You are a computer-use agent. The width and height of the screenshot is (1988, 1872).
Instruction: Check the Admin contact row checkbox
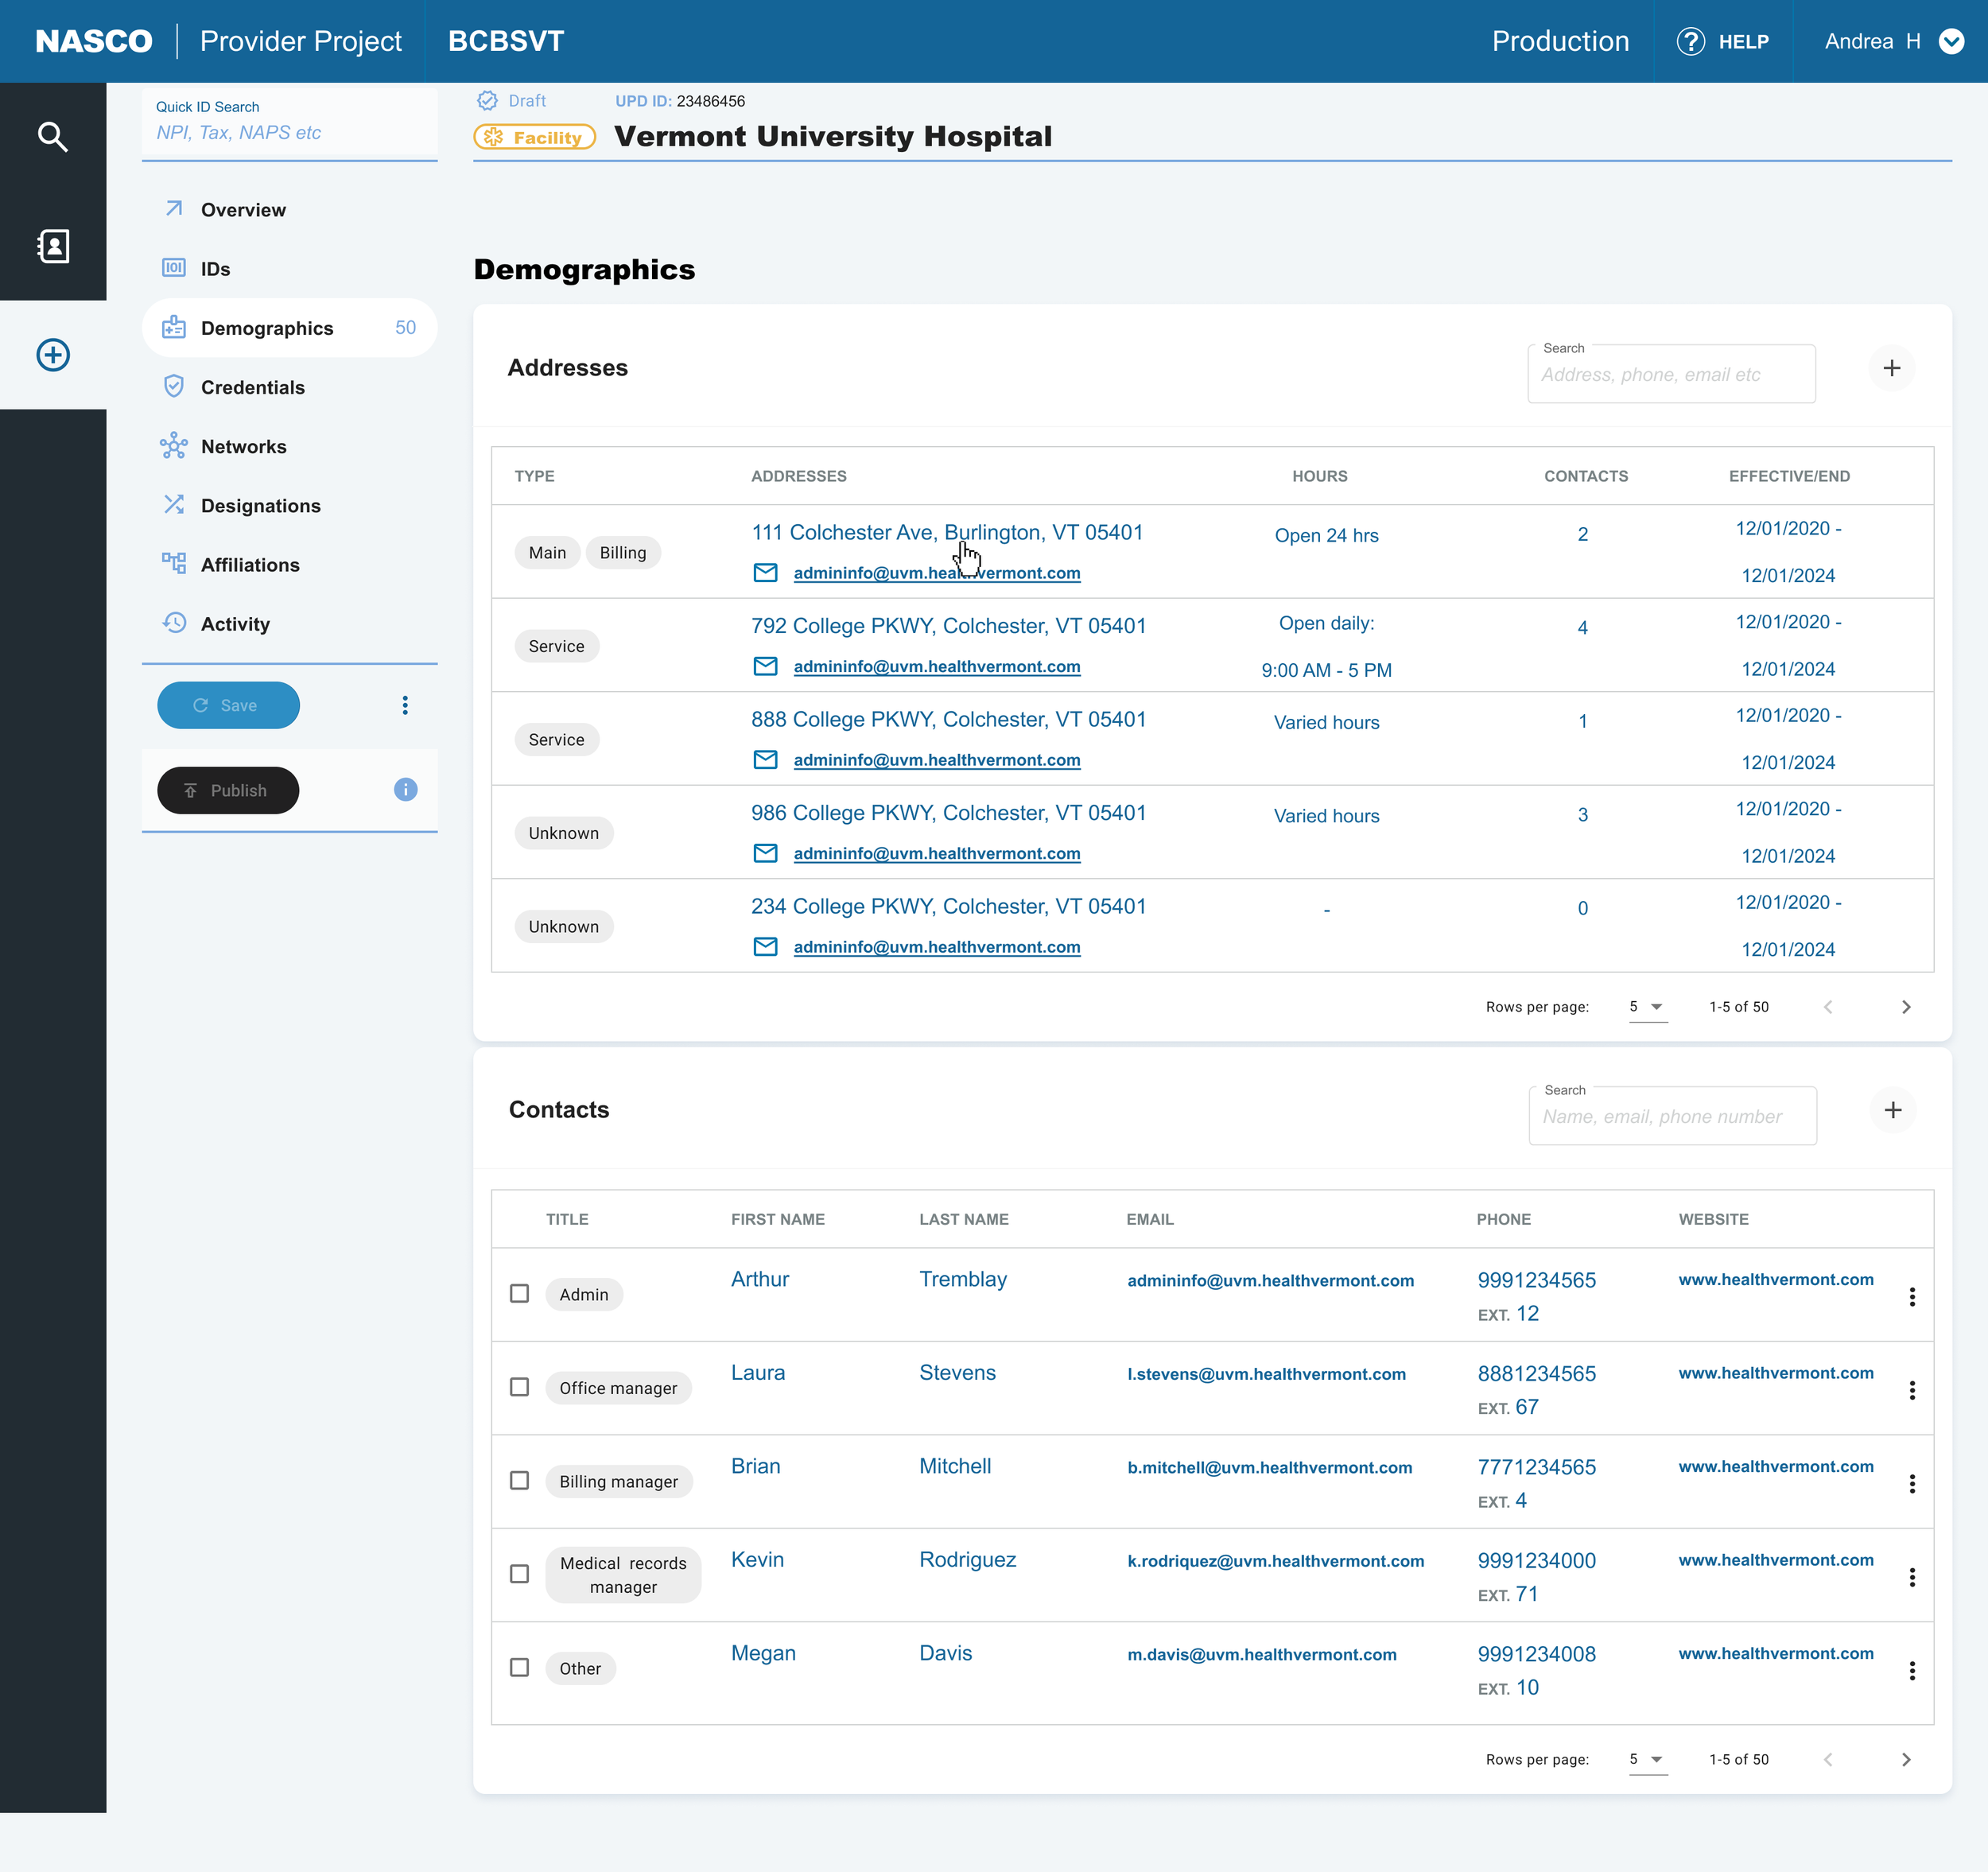pos(519,1294)
